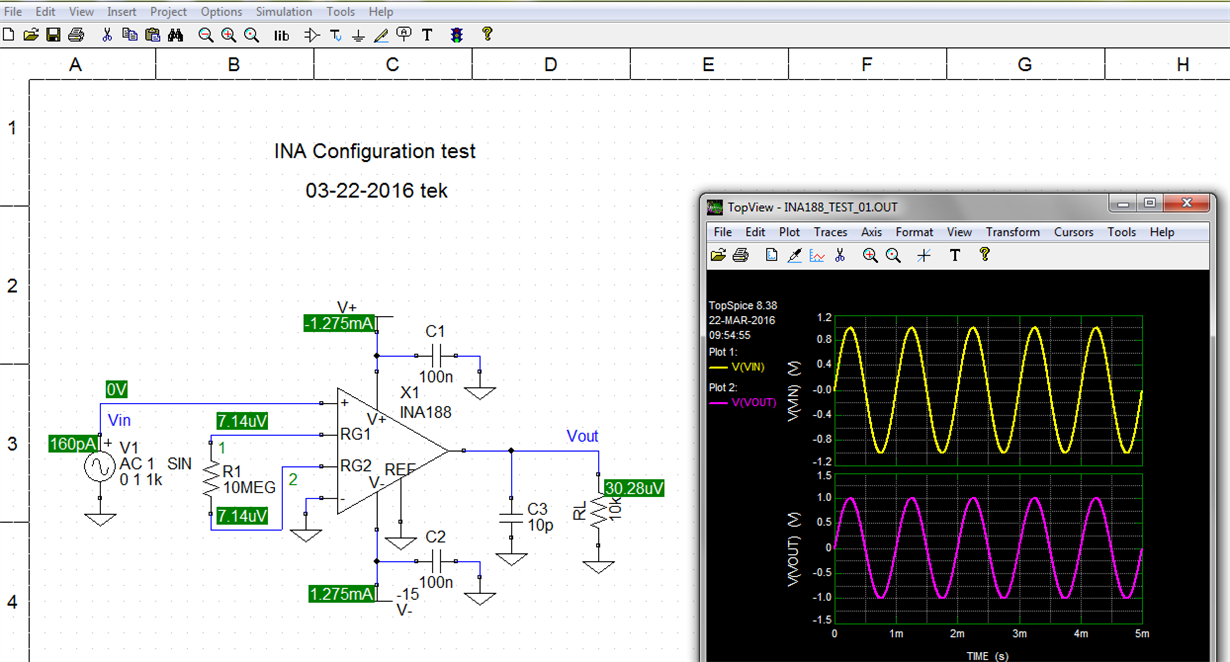
Task: Open the Cursors menu in TopView
Action: [x=1073, y=232]
